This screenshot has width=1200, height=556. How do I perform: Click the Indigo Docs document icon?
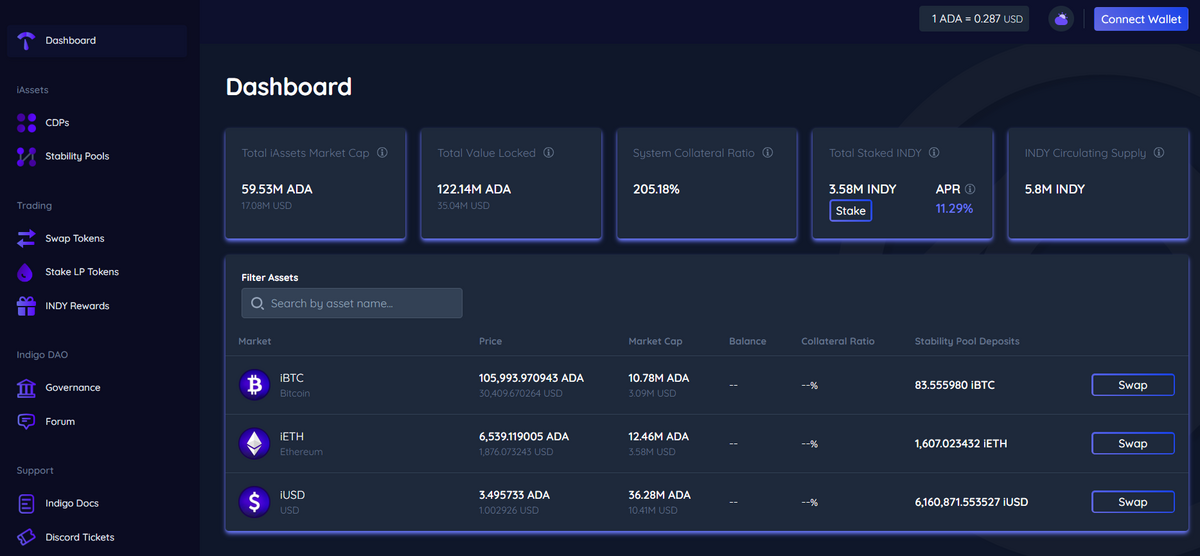(27, 503)
